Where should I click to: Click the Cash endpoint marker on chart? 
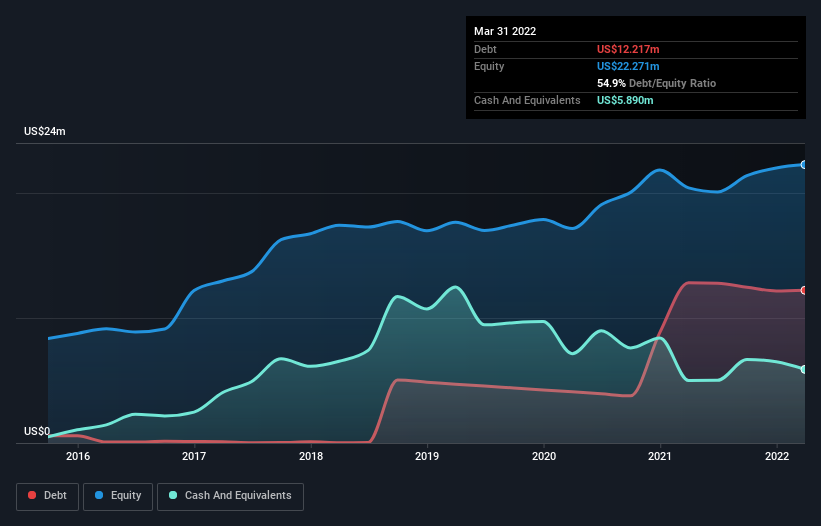[x=804, y=370]
